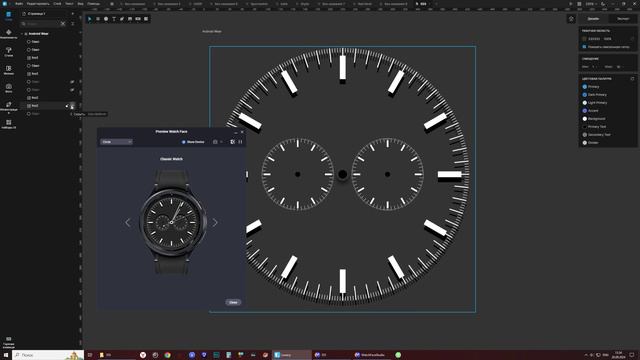Click the pause icon in Preview Watch Face
Screen dimensions: 640x360
point(240,142)
